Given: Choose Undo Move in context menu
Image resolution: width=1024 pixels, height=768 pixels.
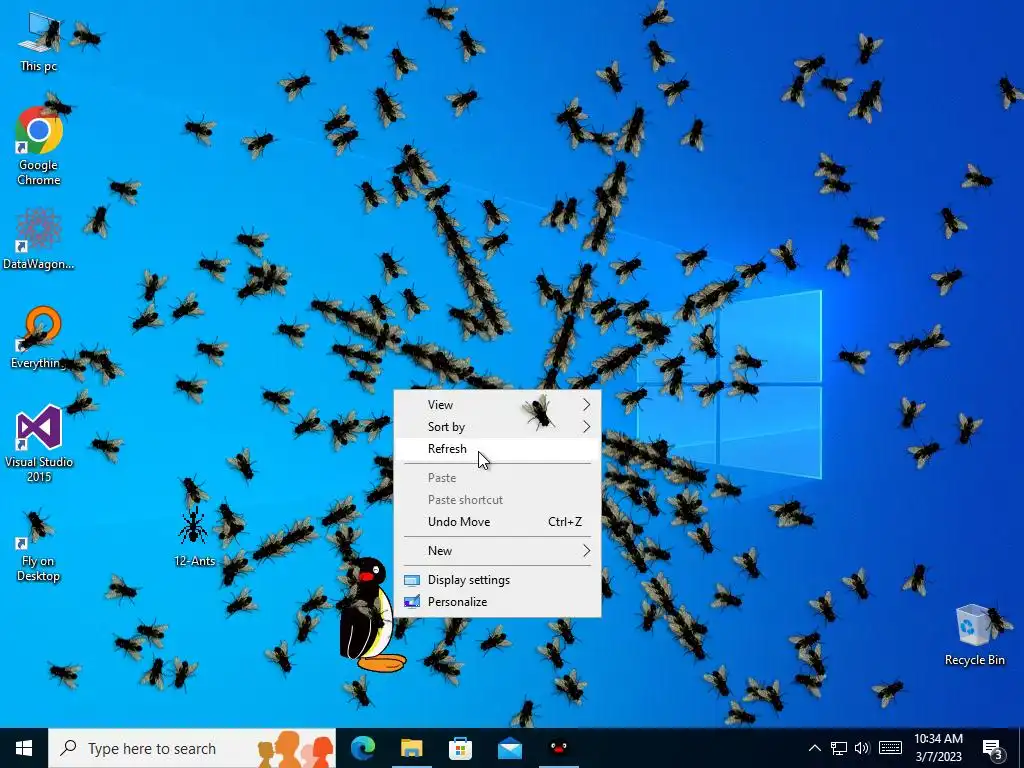Looking at the screenshot, I should tap(497, 522).
